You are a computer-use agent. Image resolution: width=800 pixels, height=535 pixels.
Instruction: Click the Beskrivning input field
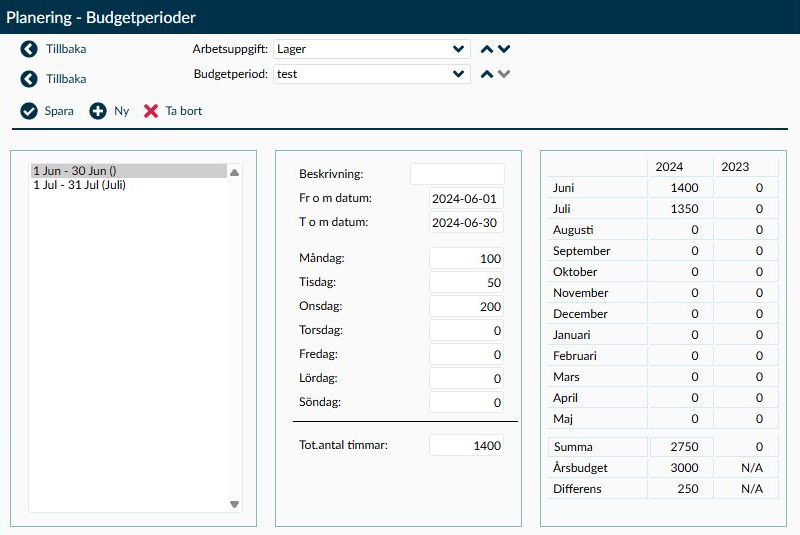tap(457, 174)
